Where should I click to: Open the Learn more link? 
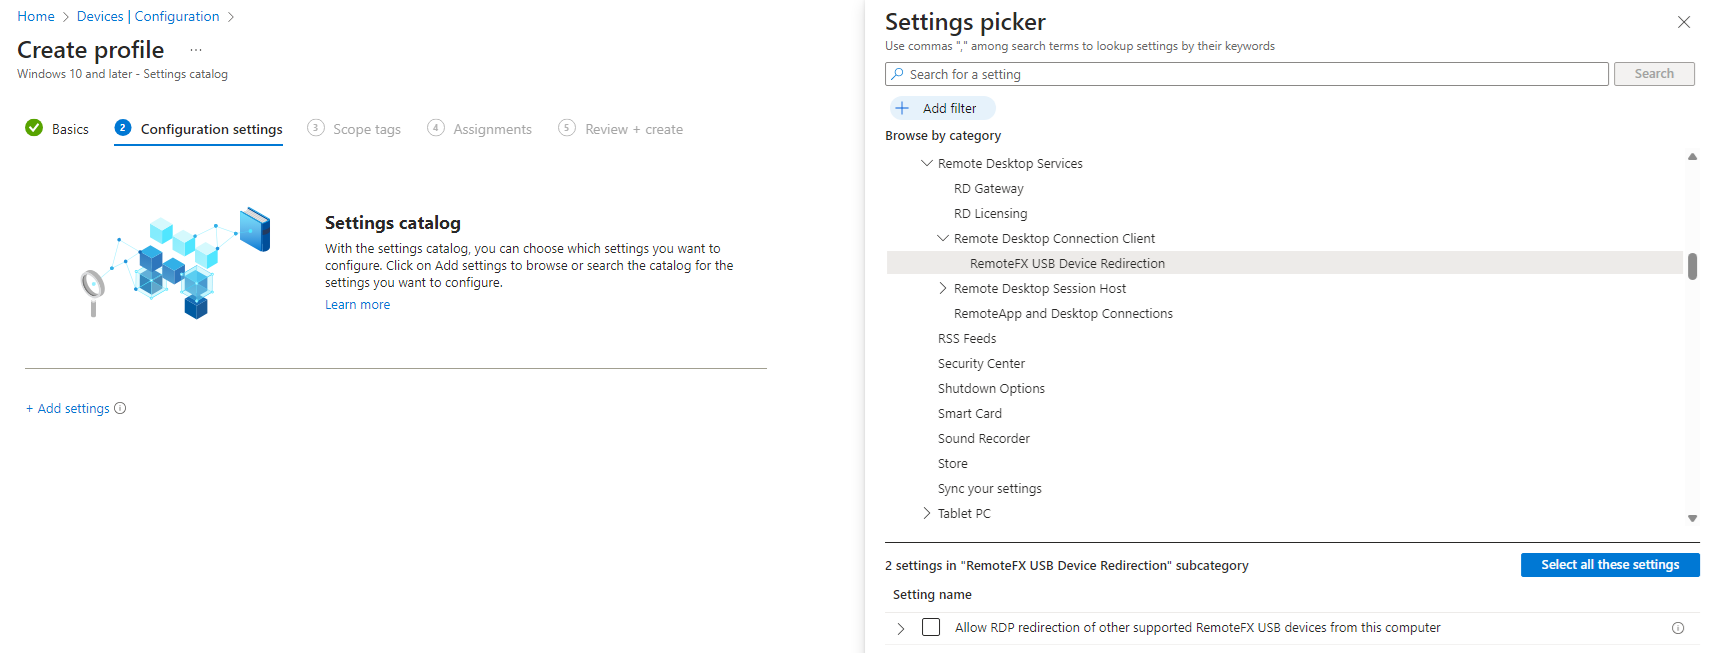pyautogui.click(x=357, y=305)
